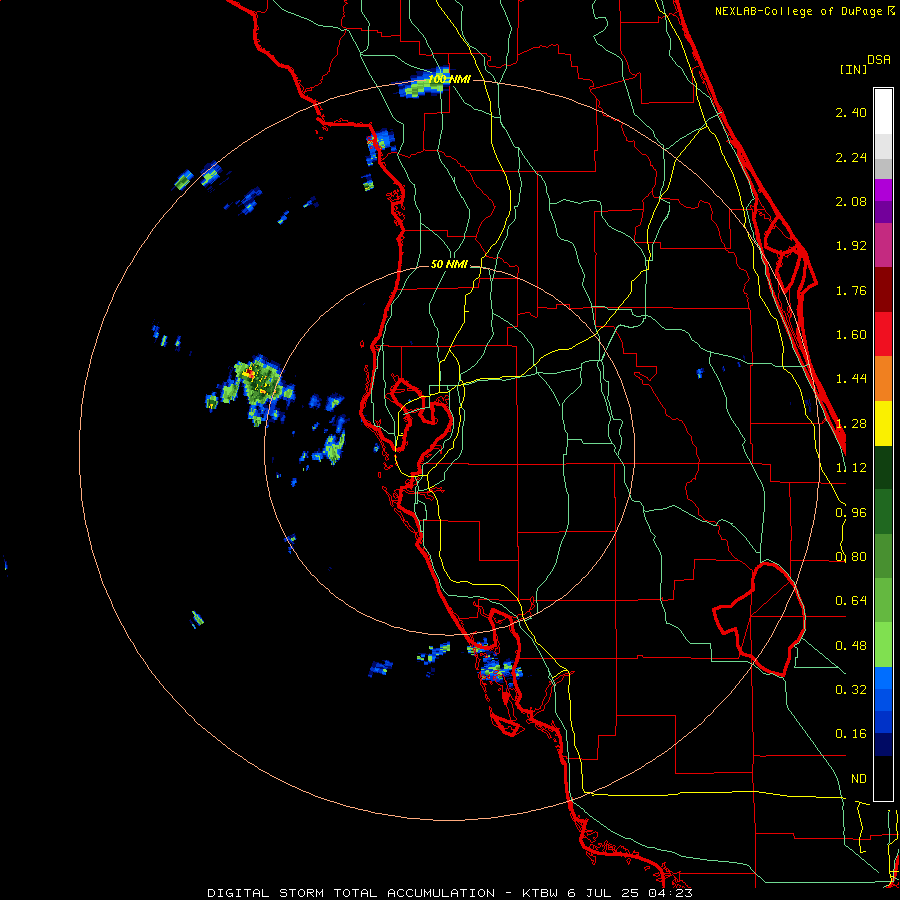Click the 04:23 timestamp text
The height and width of the screenshot is (900, 900).
click(668, 893)
